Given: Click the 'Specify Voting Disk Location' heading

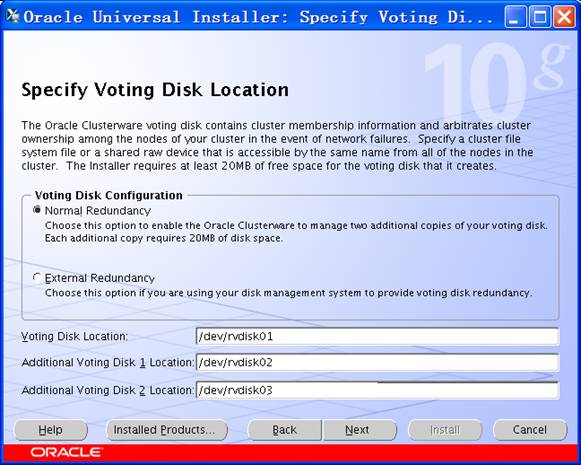Looking at the screenshot, I should click(155, 90).
